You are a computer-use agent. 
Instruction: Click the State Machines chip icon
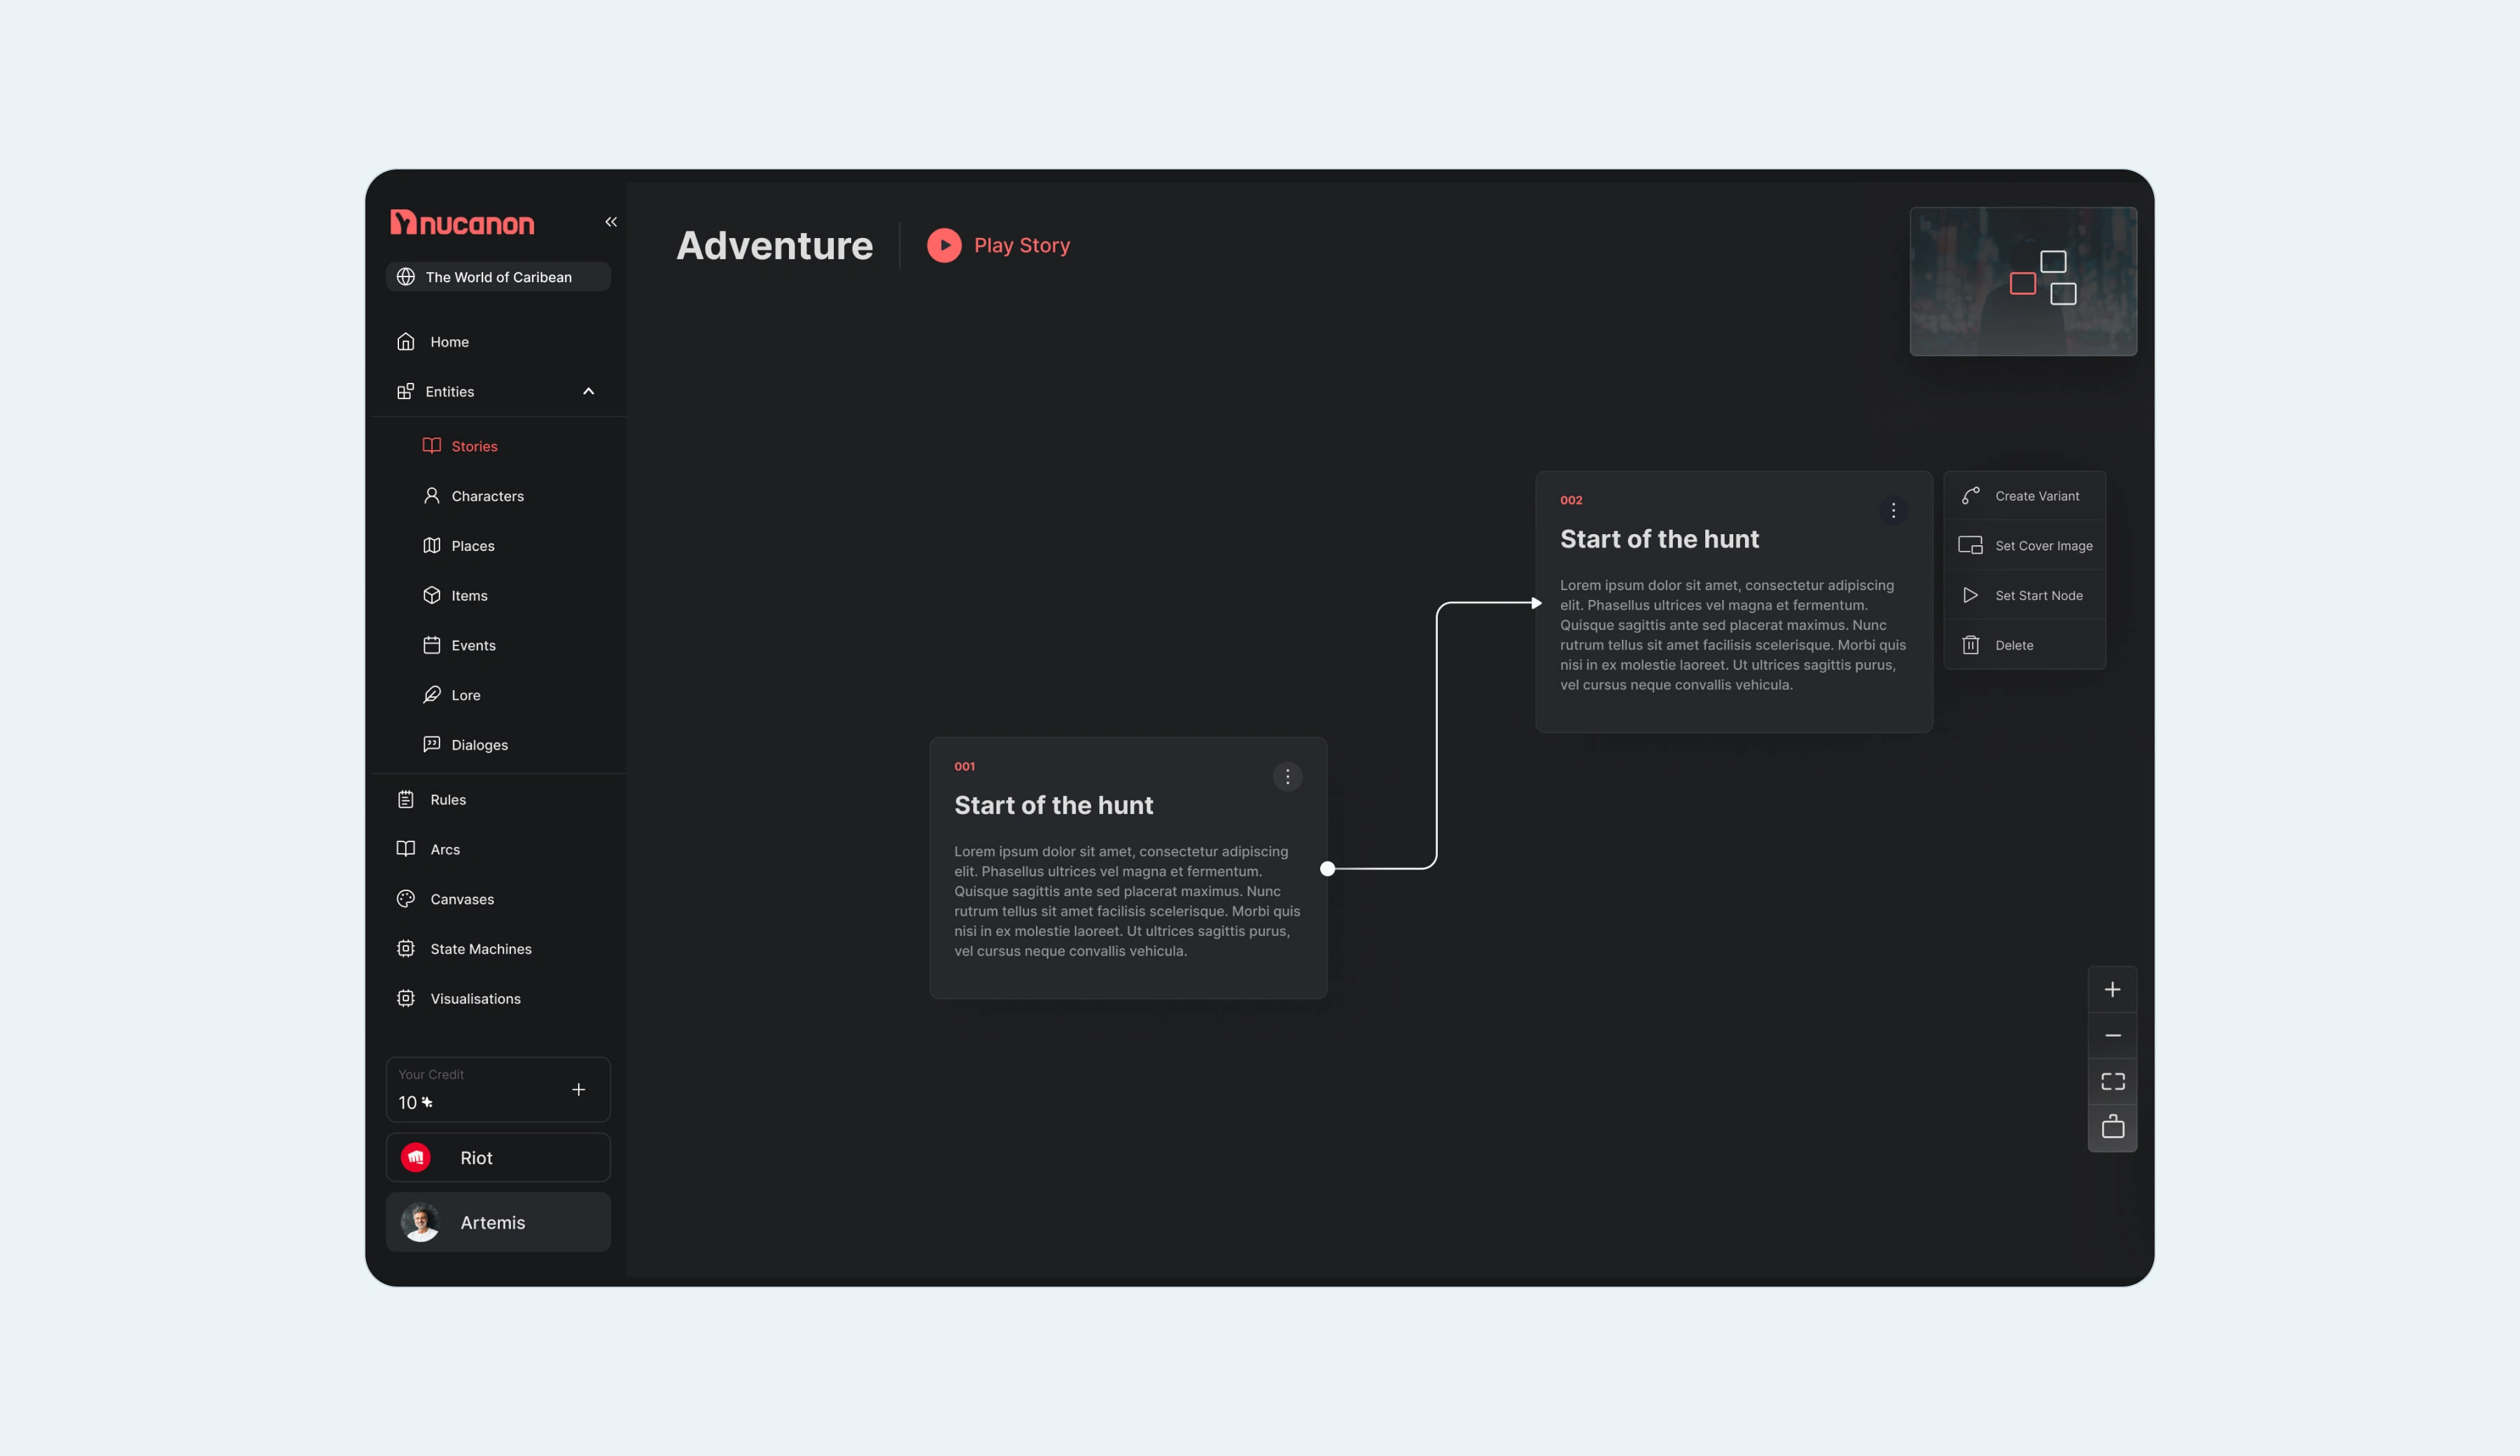[406, 949]
